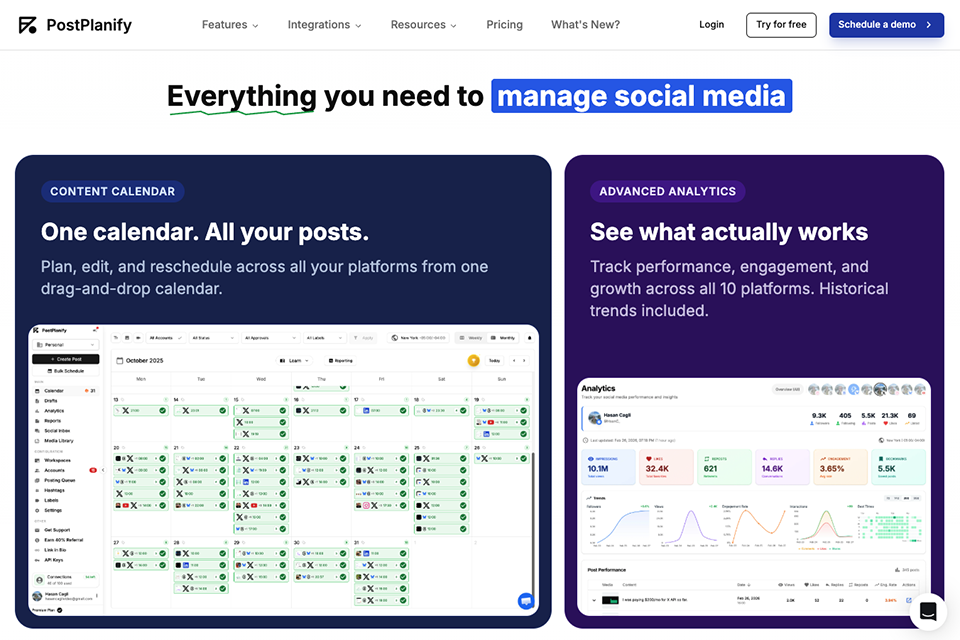Switch the calendar preview to Weekly view
Viewport: 960px width, 640px height.
click(471, 337)
